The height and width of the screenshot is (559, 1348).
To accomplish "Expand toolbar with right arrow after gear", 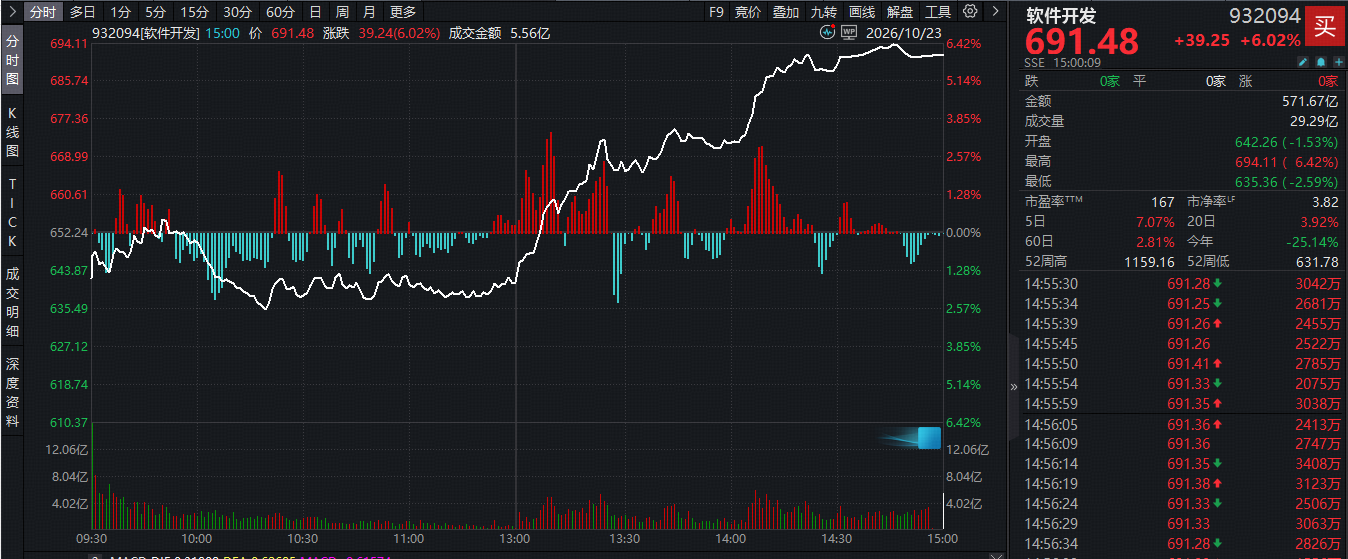I will (x=995, y=12).
